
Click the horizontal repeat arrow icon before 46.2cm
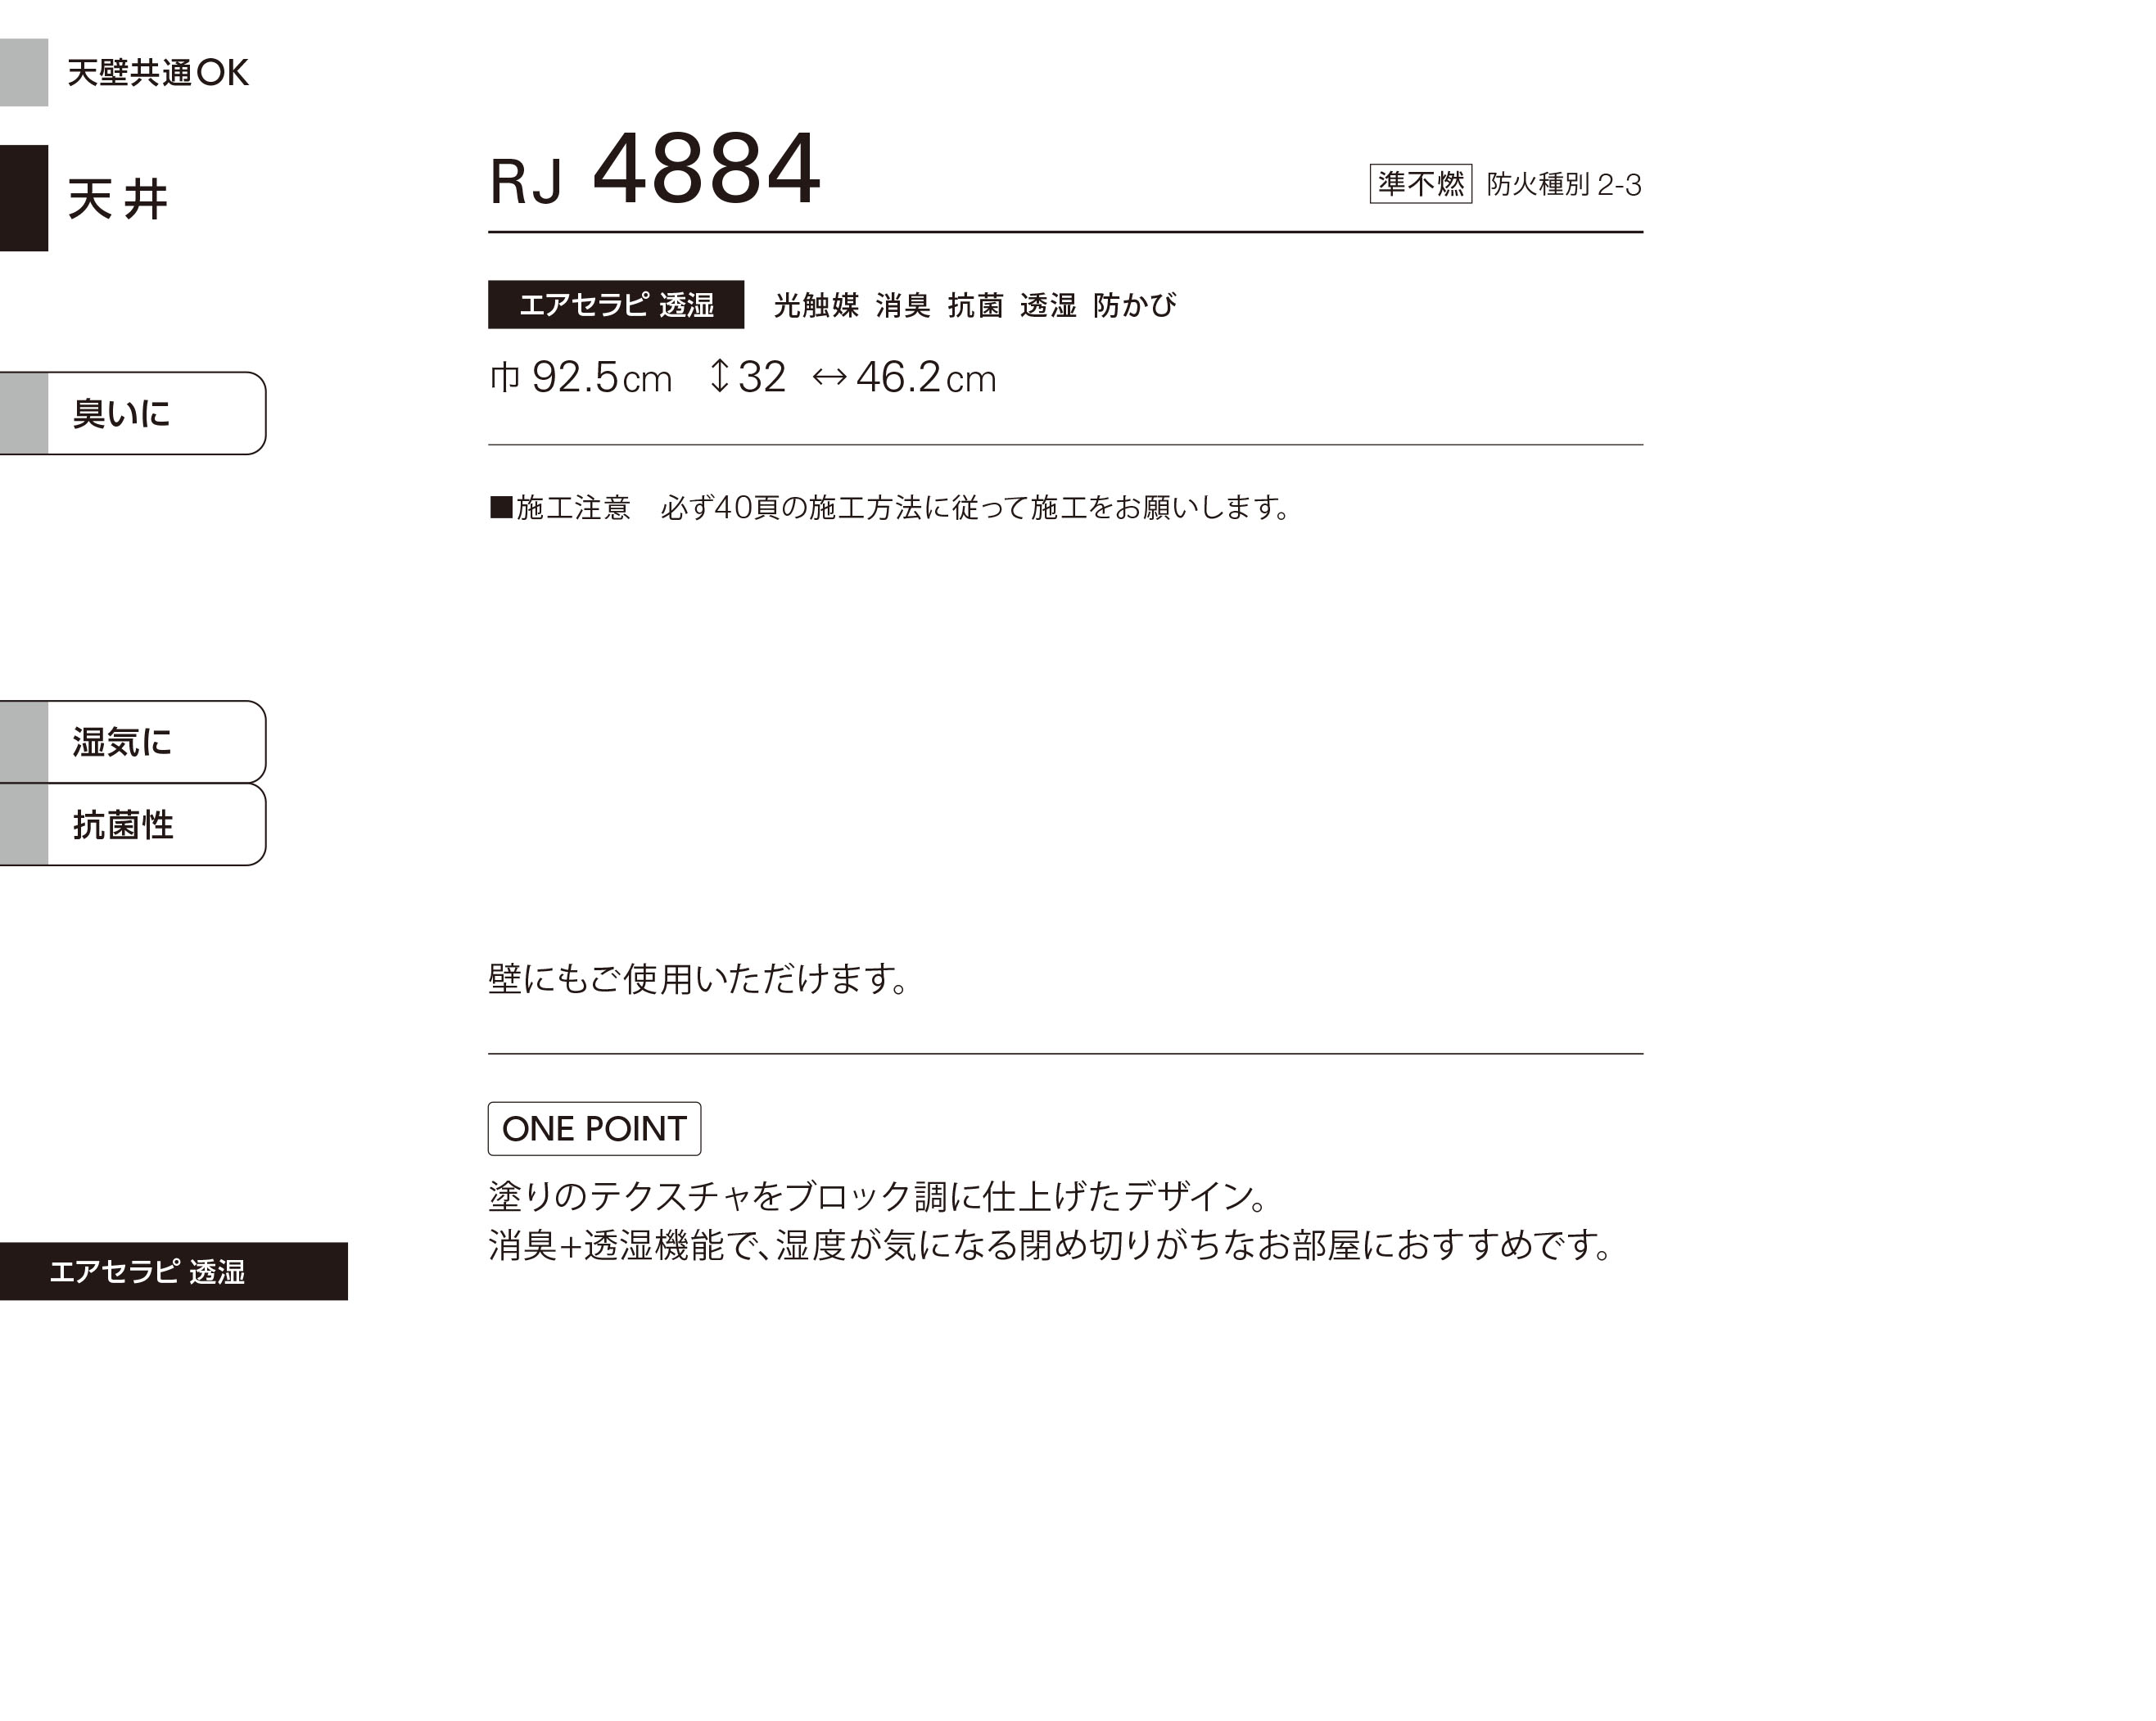click(829, 377)
